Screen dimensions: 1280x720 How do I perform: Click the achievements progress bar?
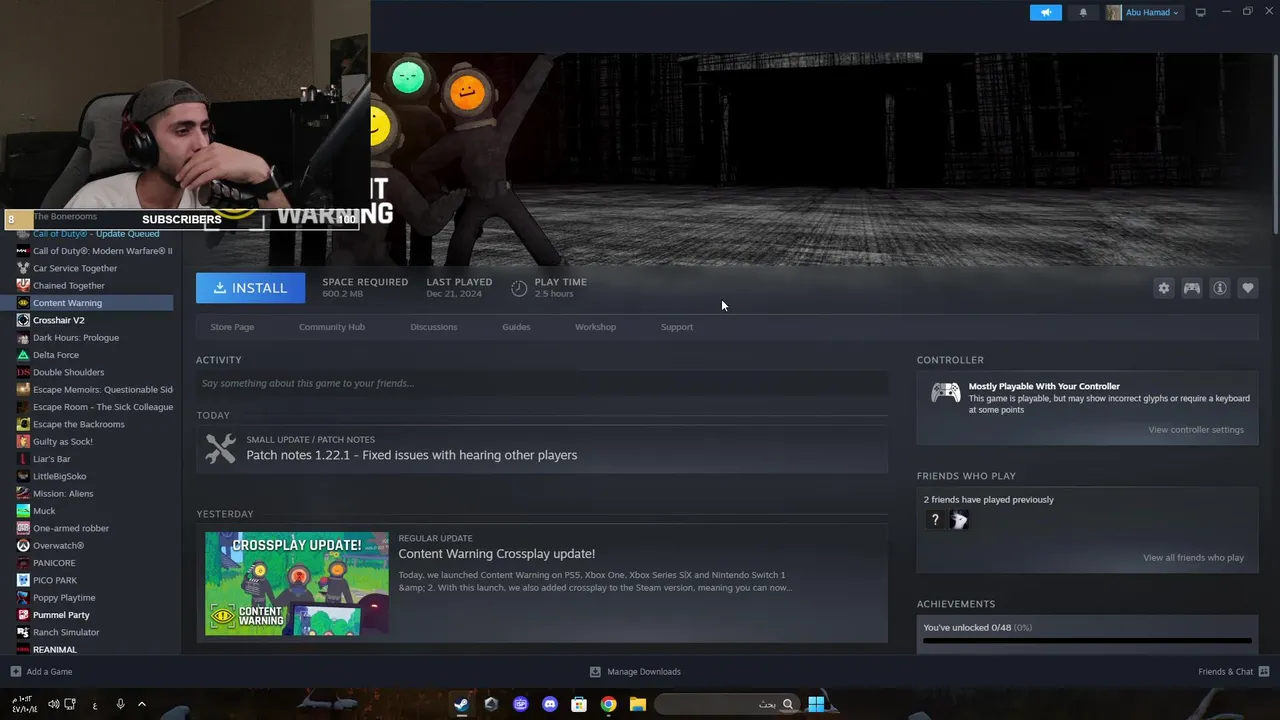click(x=1087, y=640)
